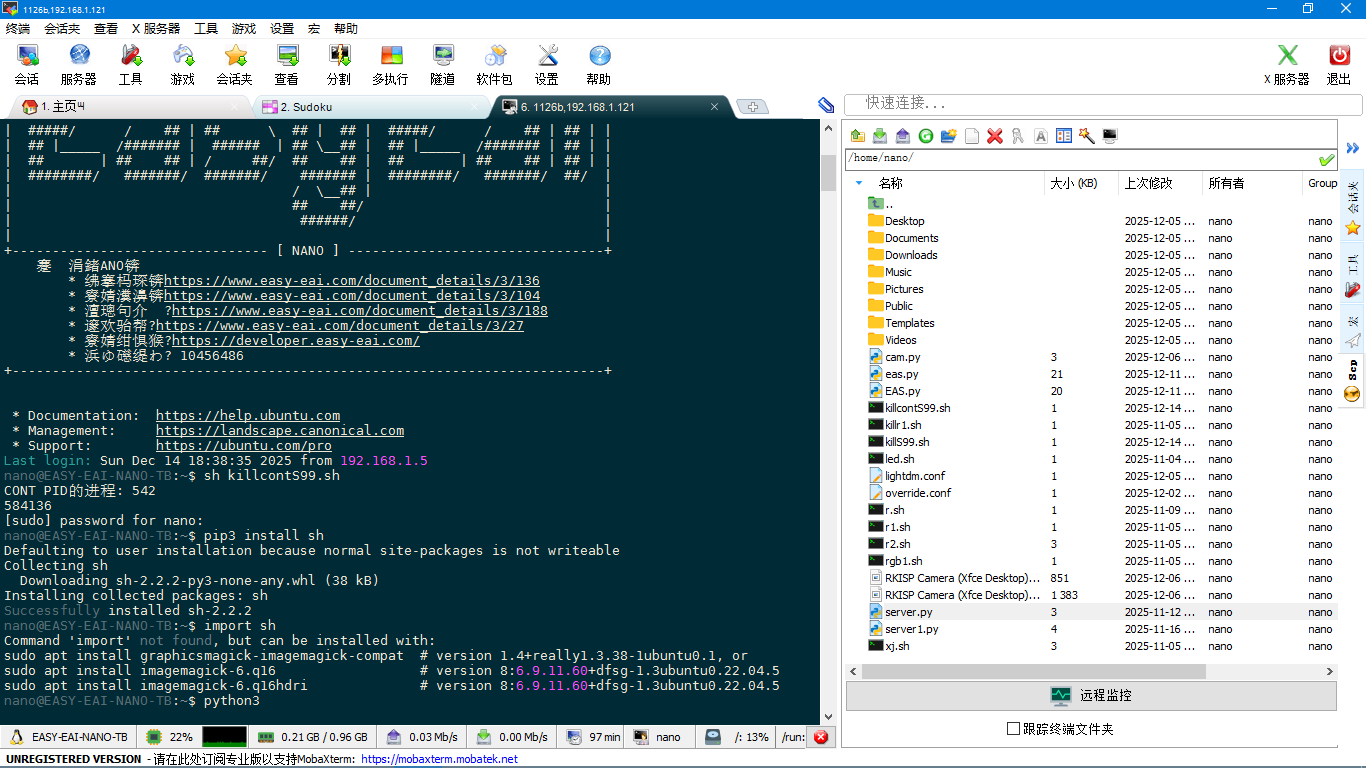Open the 终端 menu
Viewport: 1366px width, 768px height.
coord(18,29)
